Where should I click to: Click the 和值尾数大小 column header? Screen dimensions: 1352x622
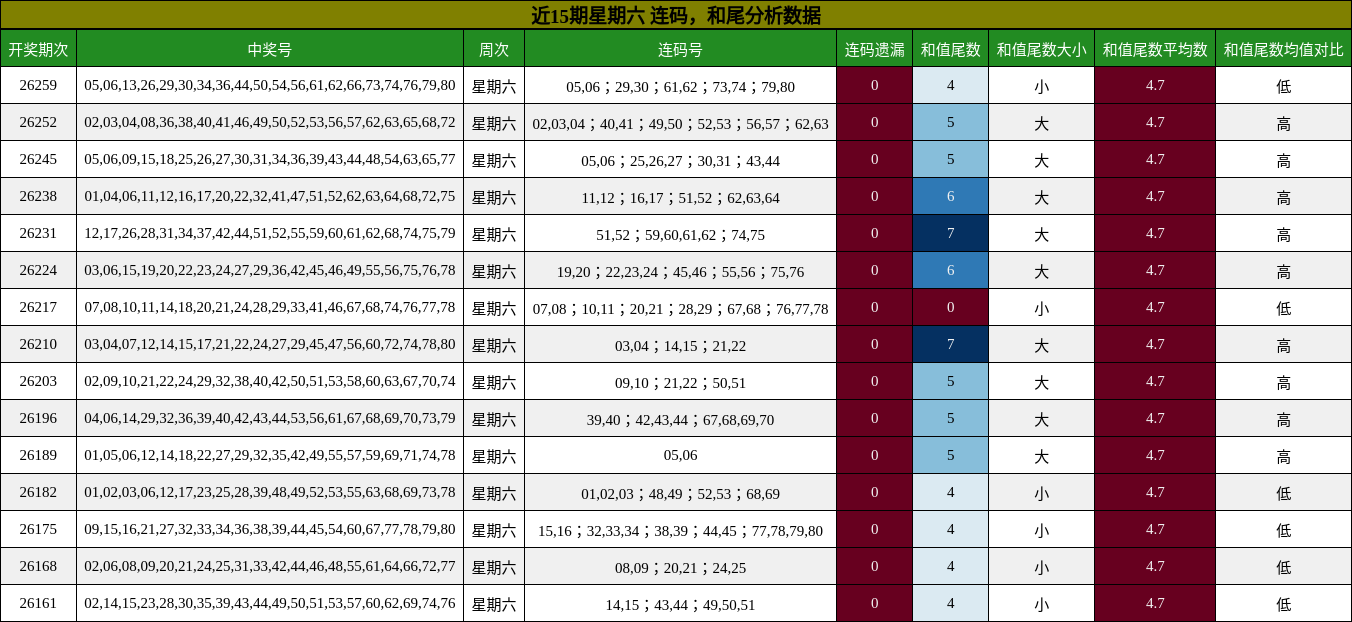1041,49
